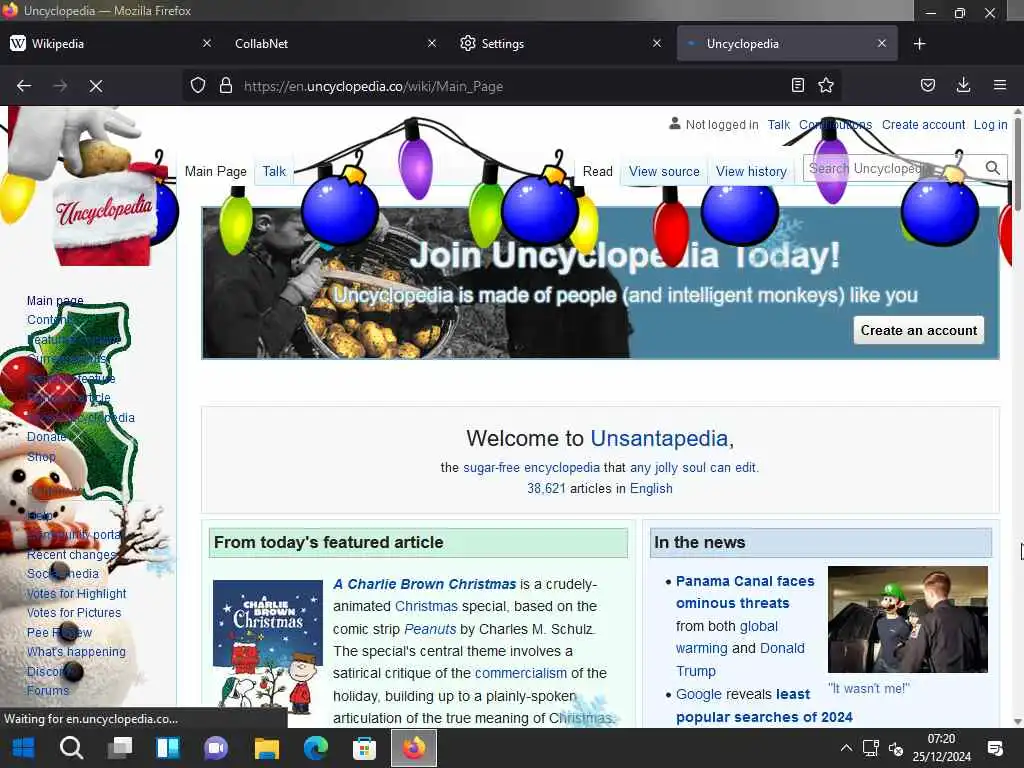This screenshot has height=768, width=1024.
Task: Click Forums in the sidebar
Action: click(x=48, y=690)
